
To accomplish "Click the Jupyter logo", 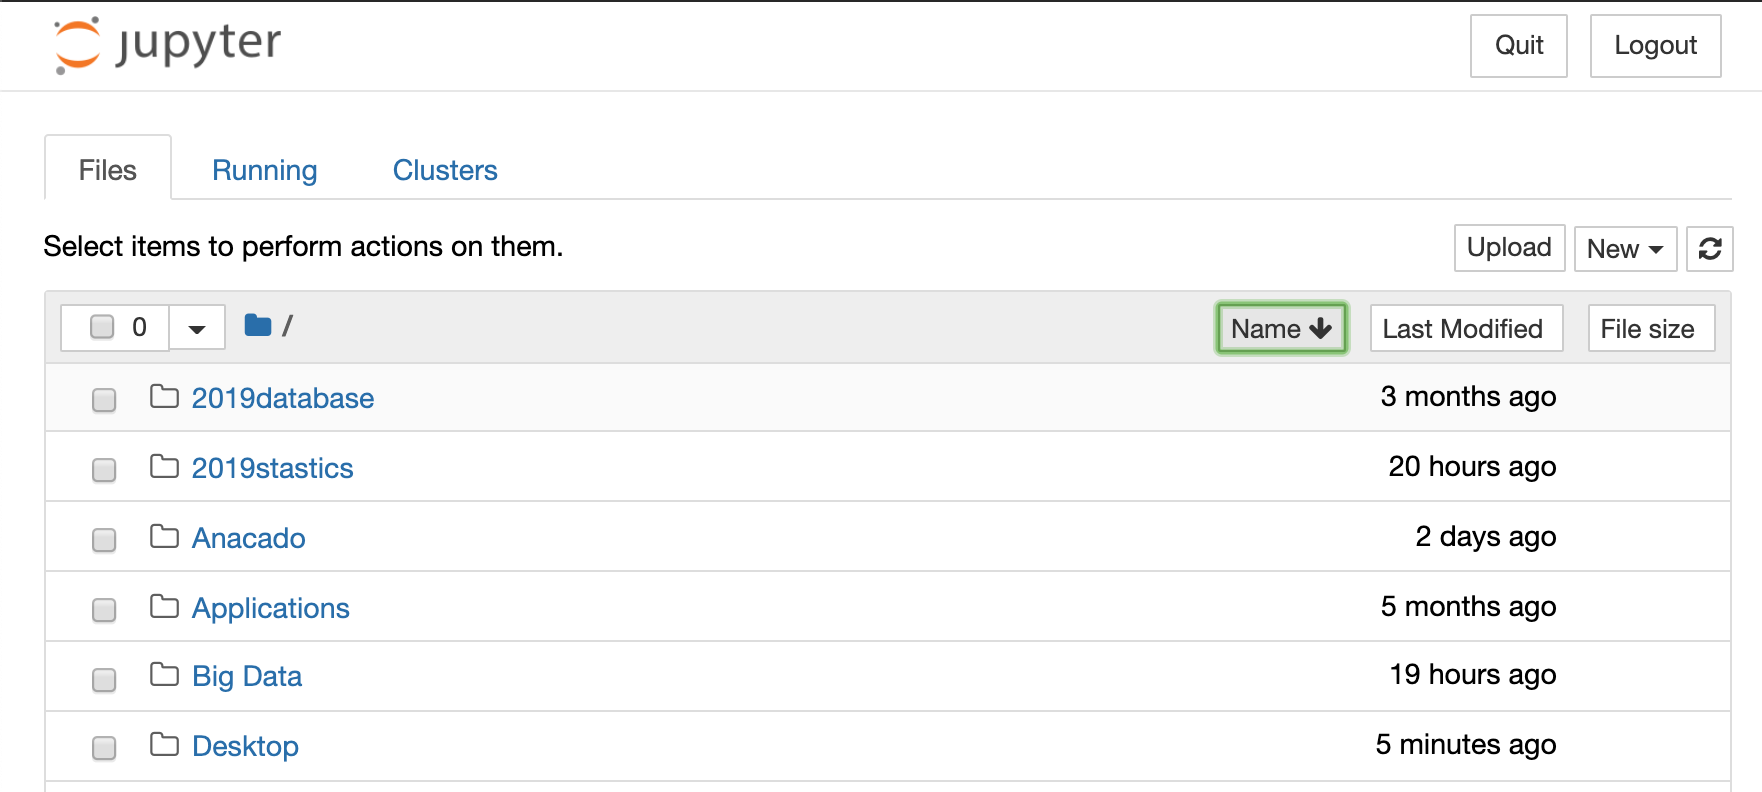I will pyautogui.click(x=168, y=45).
